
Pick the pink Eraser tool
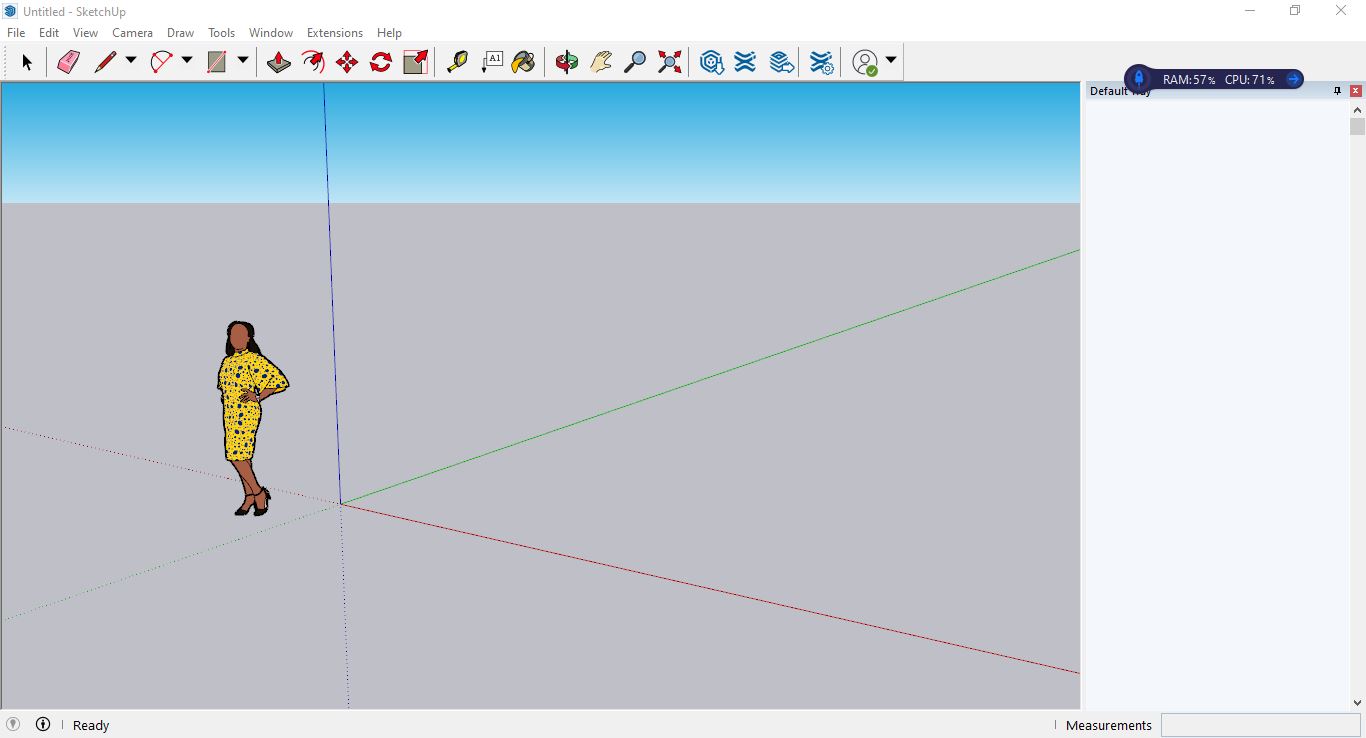coord(68,62)
